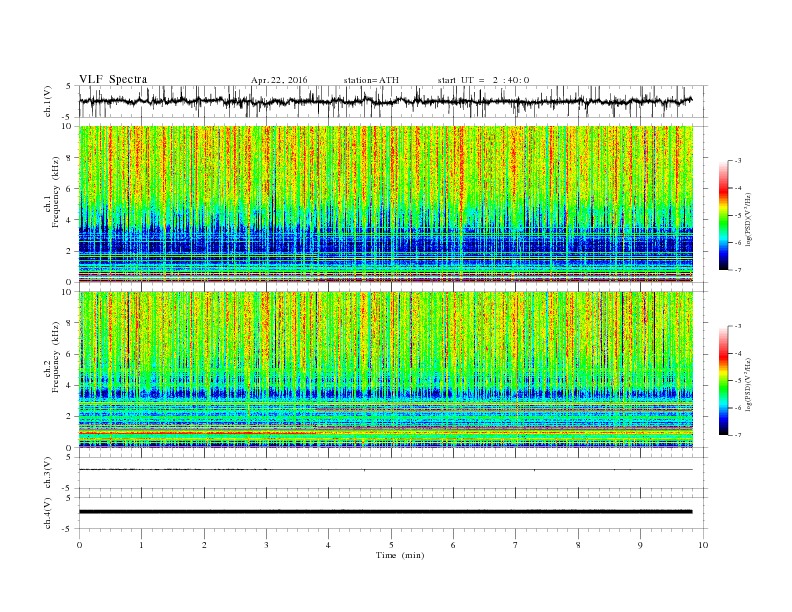
Task: Click the "0" tick on the time axis
Action: tap(79, 545)
